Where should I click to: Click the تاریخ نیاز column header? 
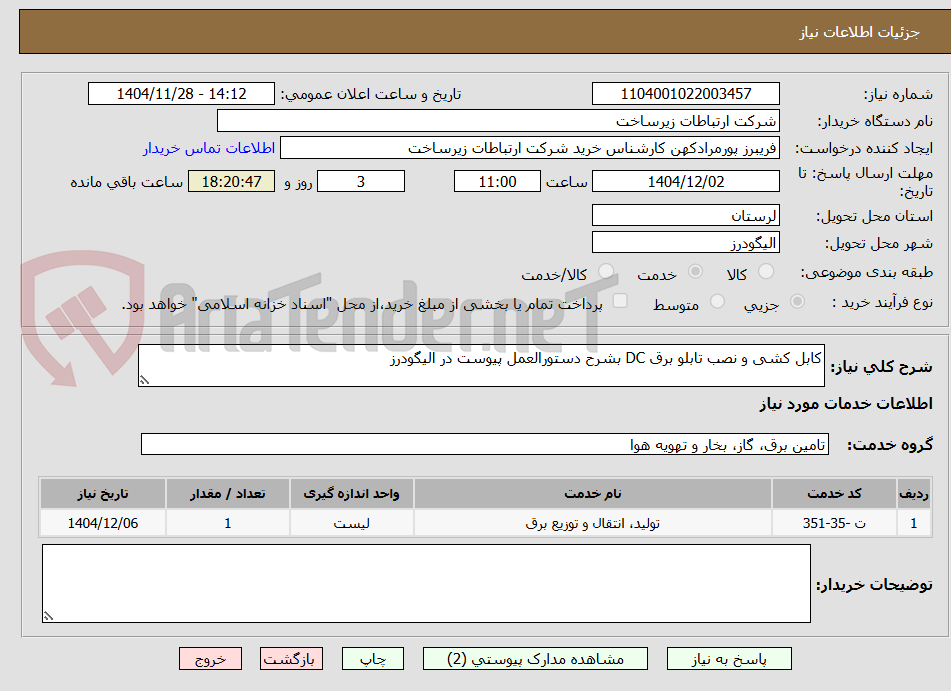pos(103,494)
